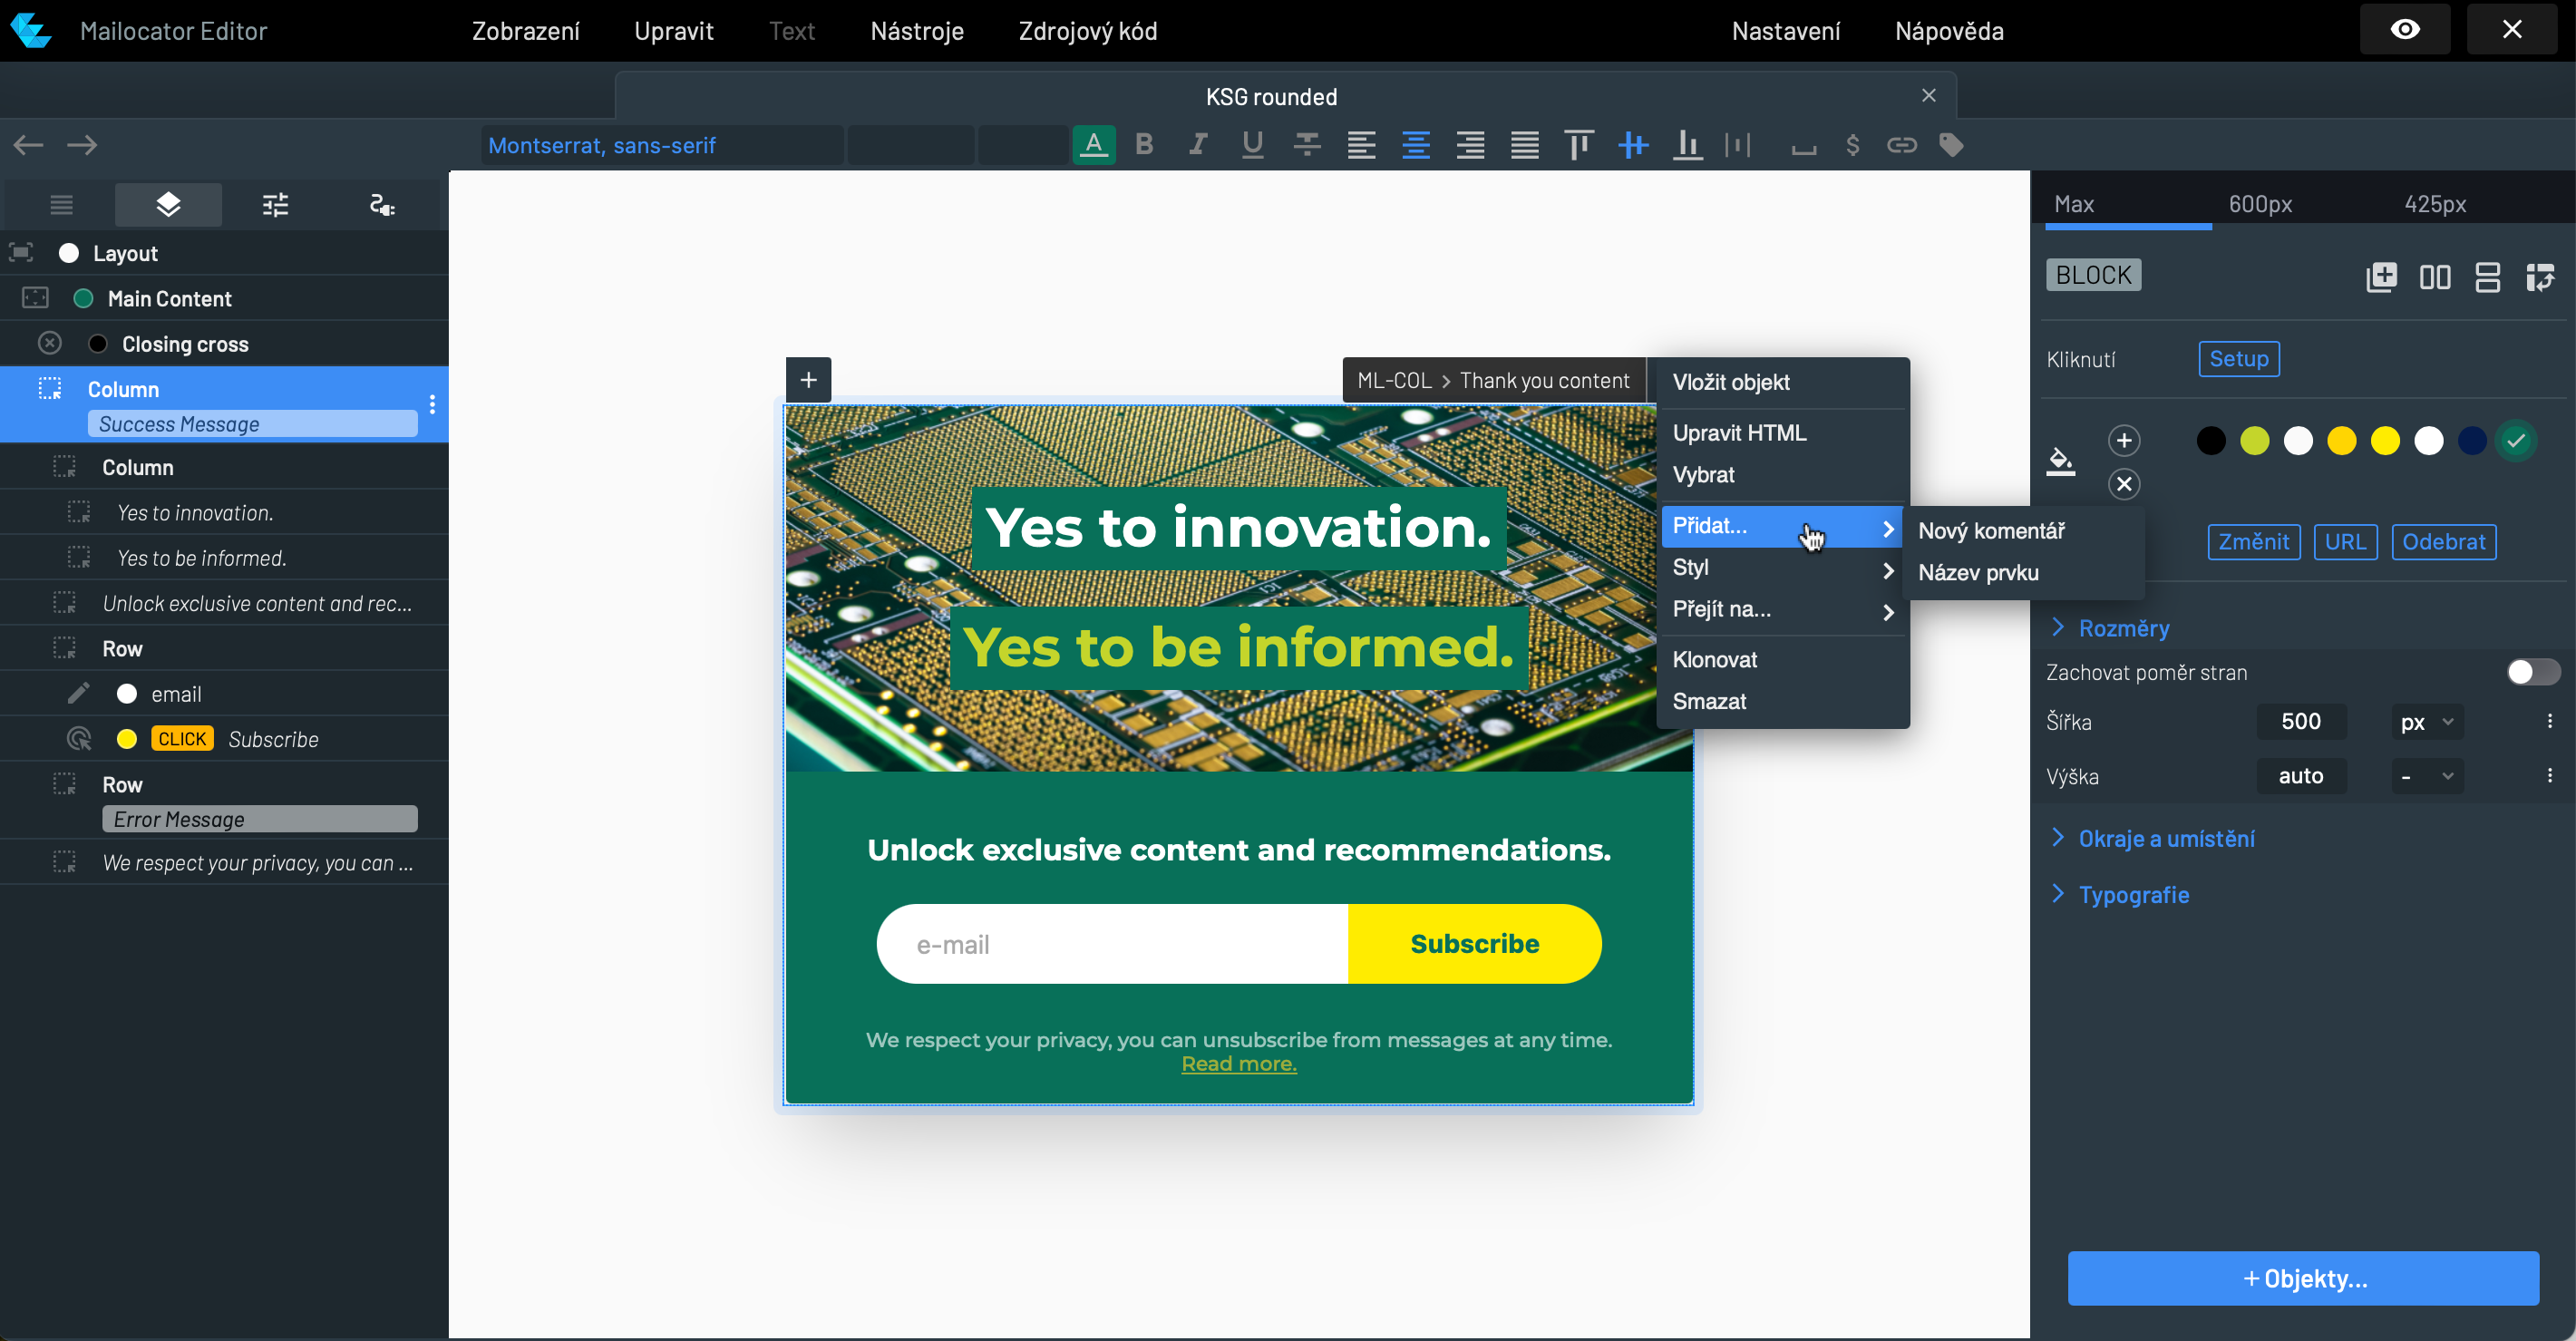Viewport: 2576px width, 1341px height.
Task: Toggle the Main Content green visibility dot
Action: click(83, 298)
